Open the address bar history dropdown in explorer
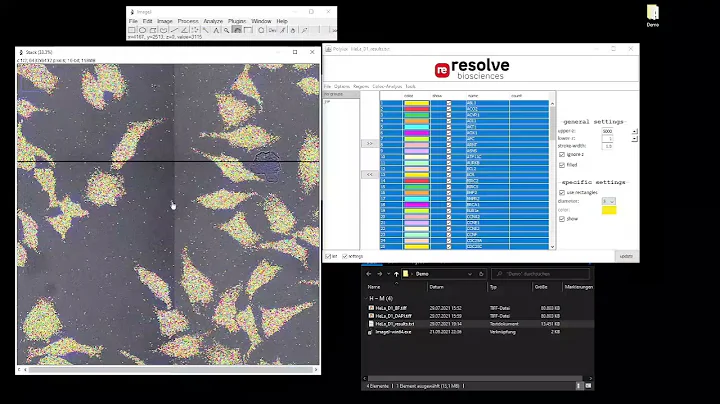 [470, 274]
